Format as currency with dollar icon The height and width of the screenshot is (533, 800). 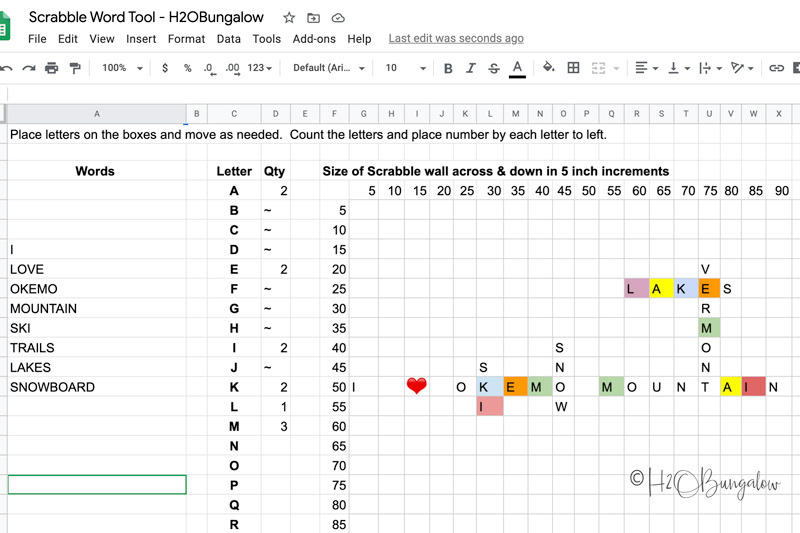(165, 68)
